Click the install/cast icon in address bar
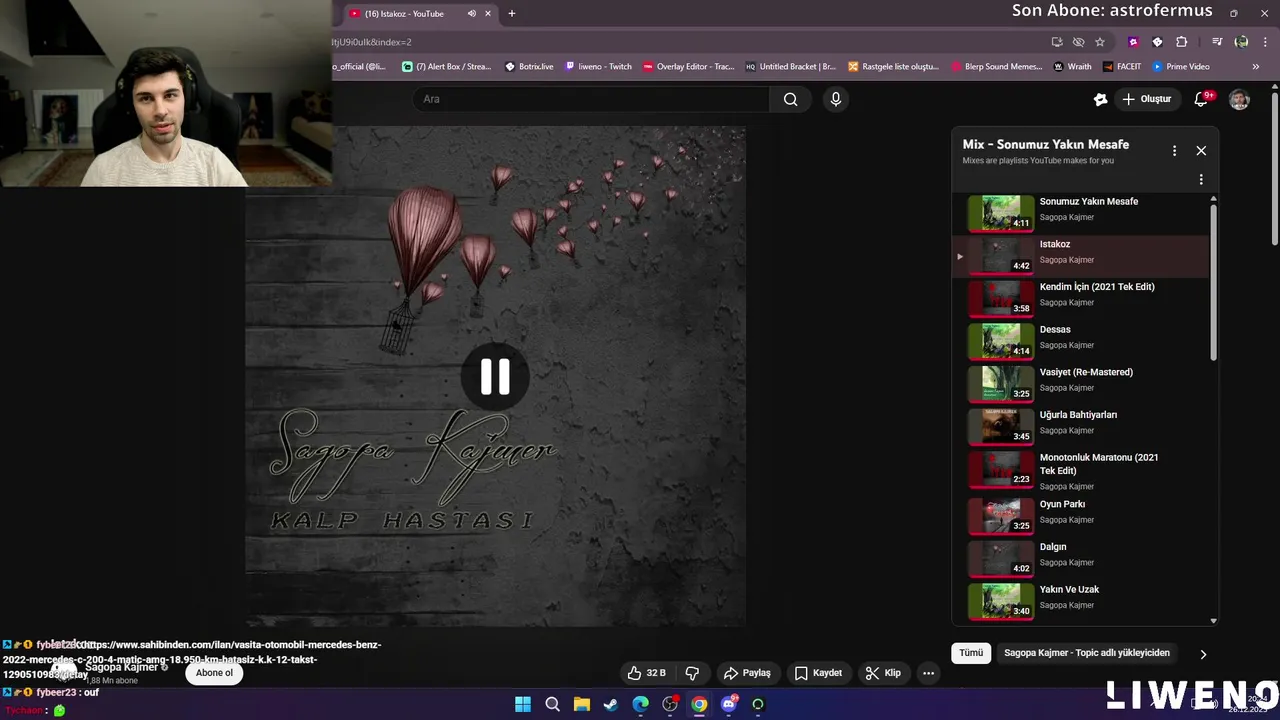The width and height of the screenshot is (1280, 720). (1057, 42)
